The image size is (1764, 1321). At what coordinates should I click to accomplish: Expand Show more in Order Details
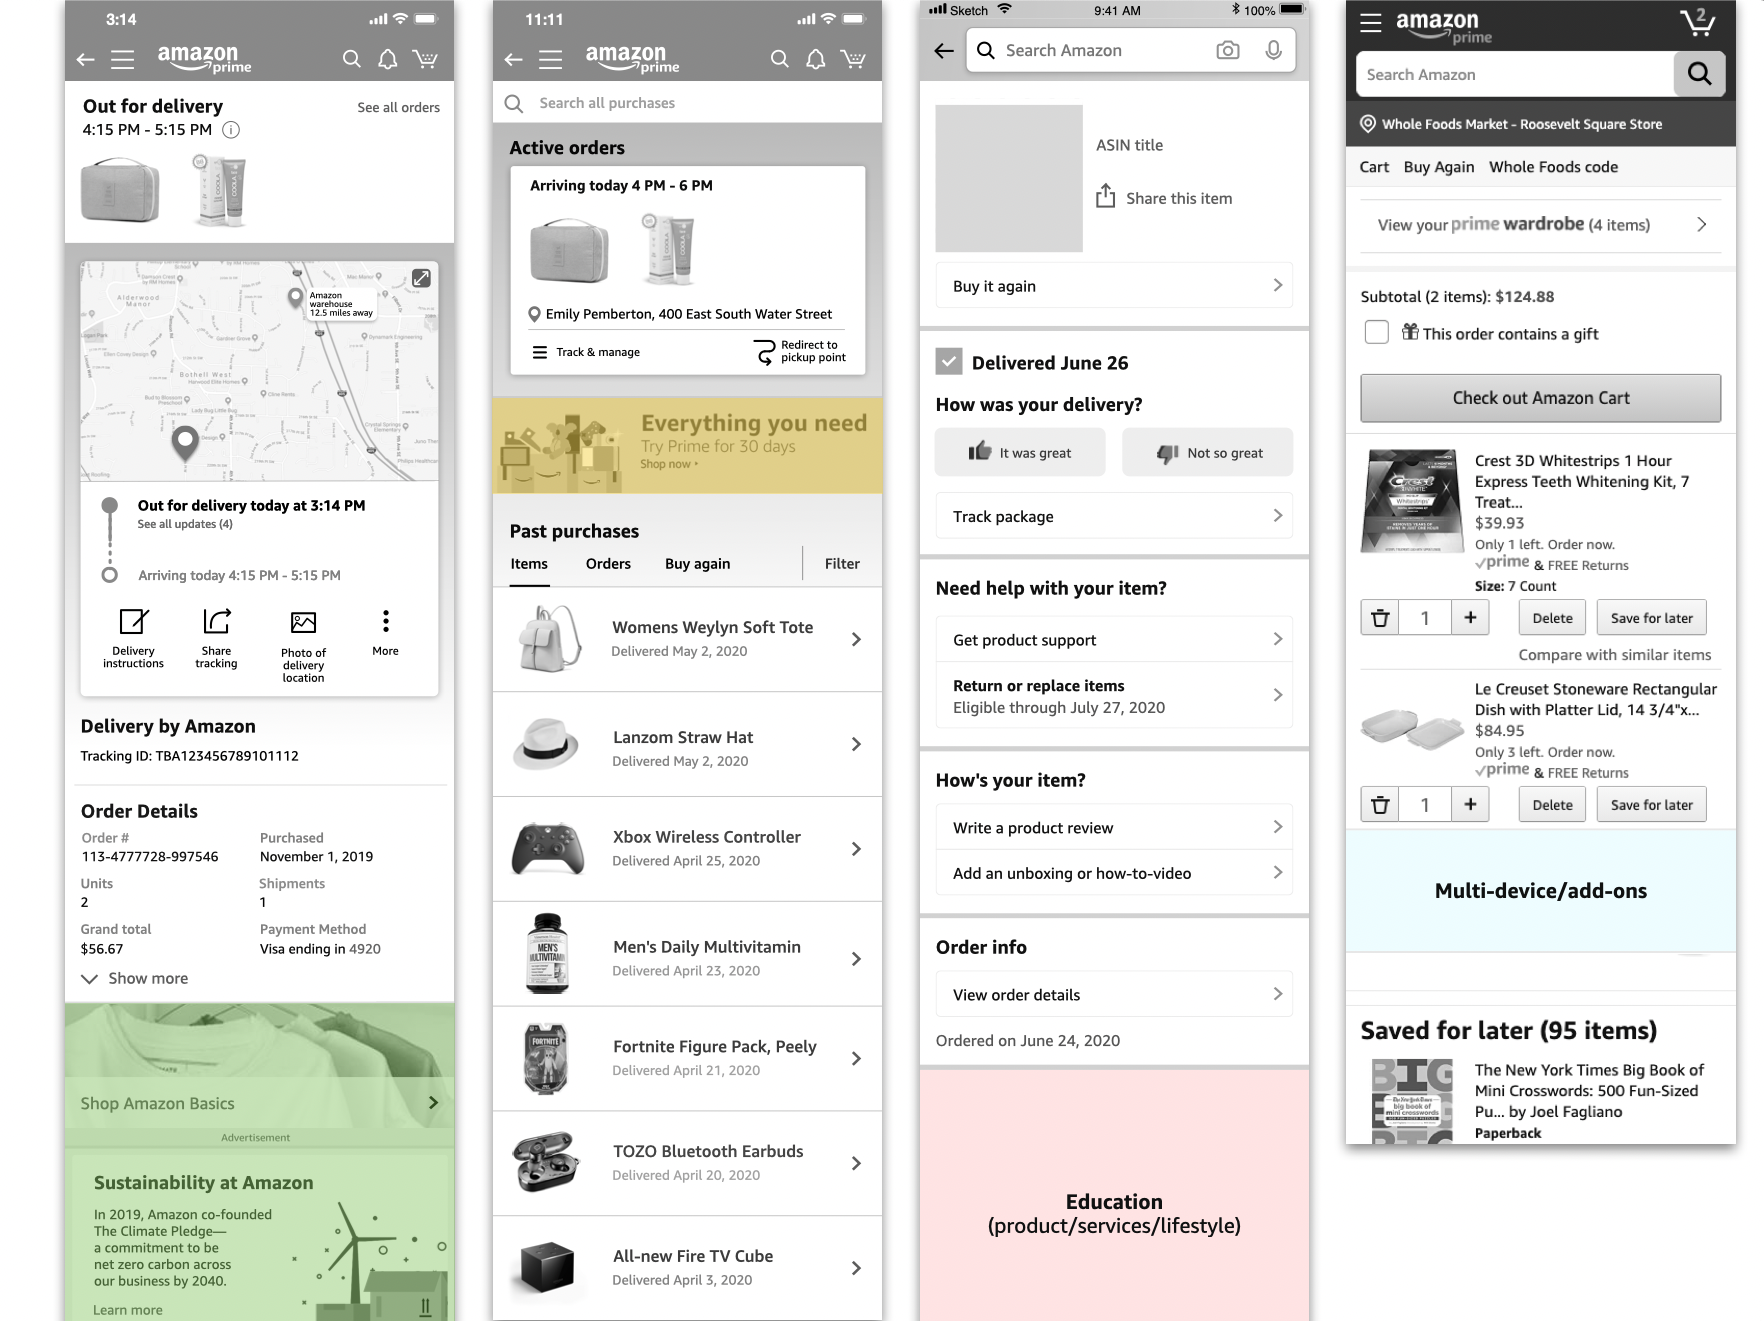point(135,978)
